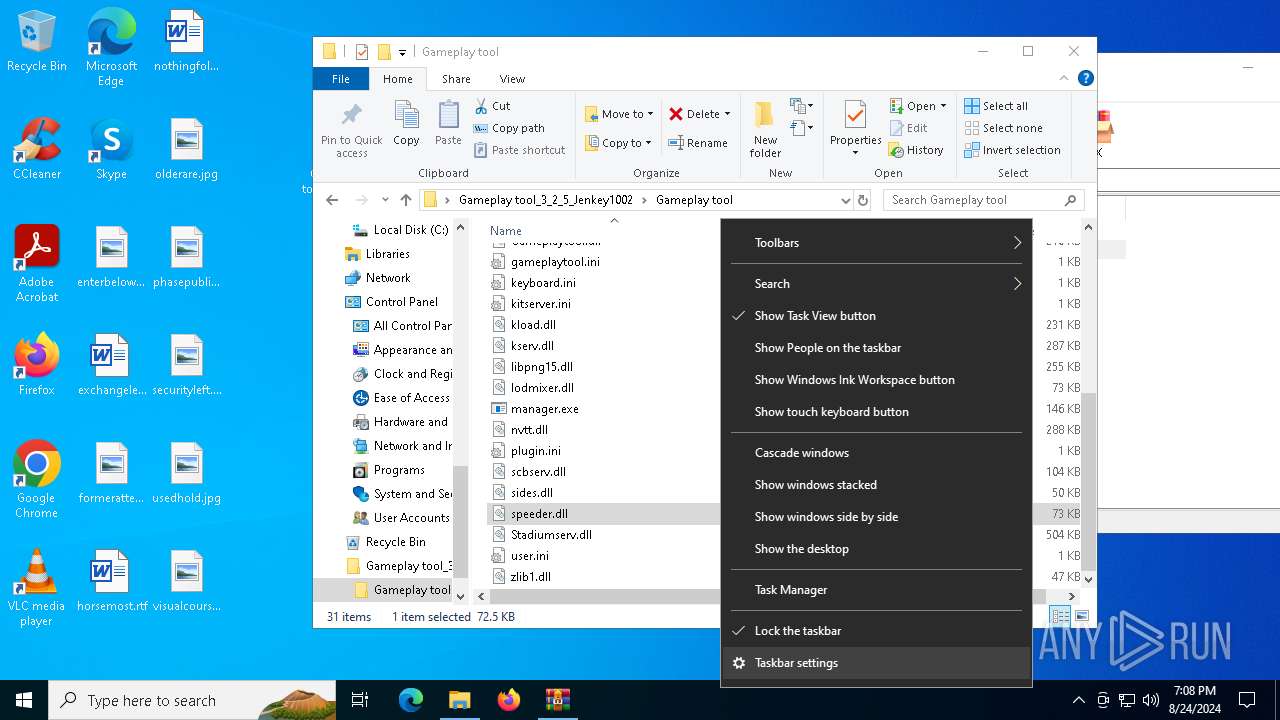Open Microsoft Edge from the taskbar
The width and height of the screenshot is (1280, 720).
click(411, 700)
